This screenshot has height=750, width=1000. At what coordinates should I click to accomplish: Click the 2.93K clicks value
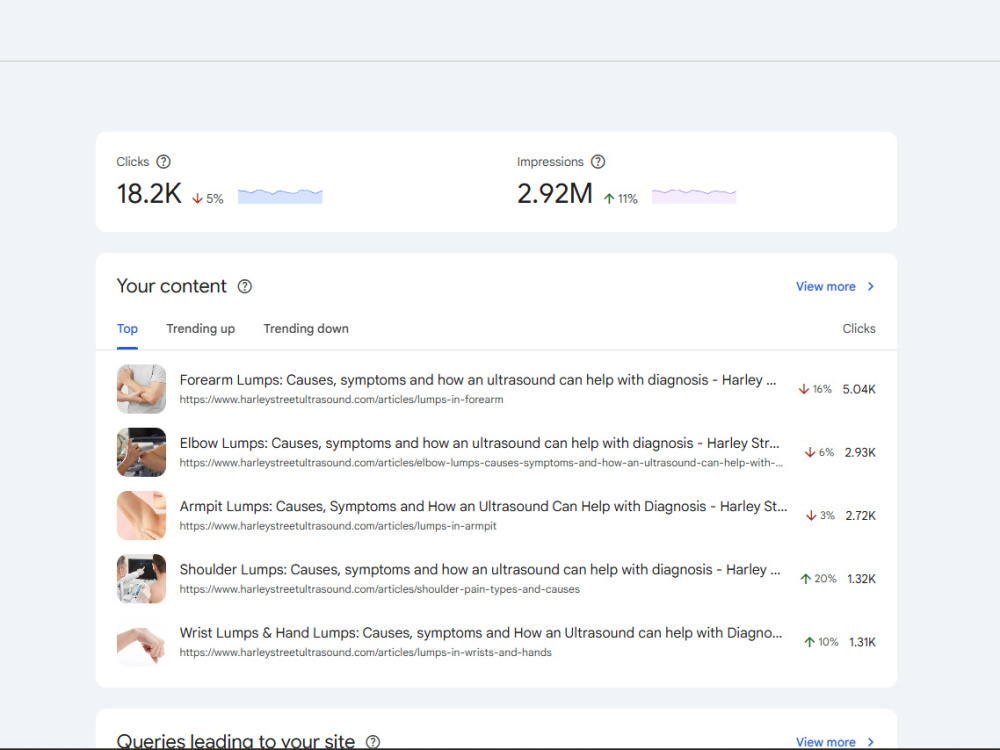[x=860, y=452]
